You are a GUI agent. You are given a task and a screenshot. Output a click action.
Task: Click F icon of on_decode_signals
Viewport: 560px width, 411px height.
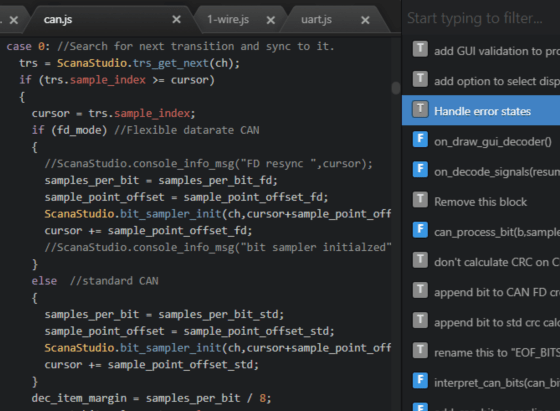420,169
